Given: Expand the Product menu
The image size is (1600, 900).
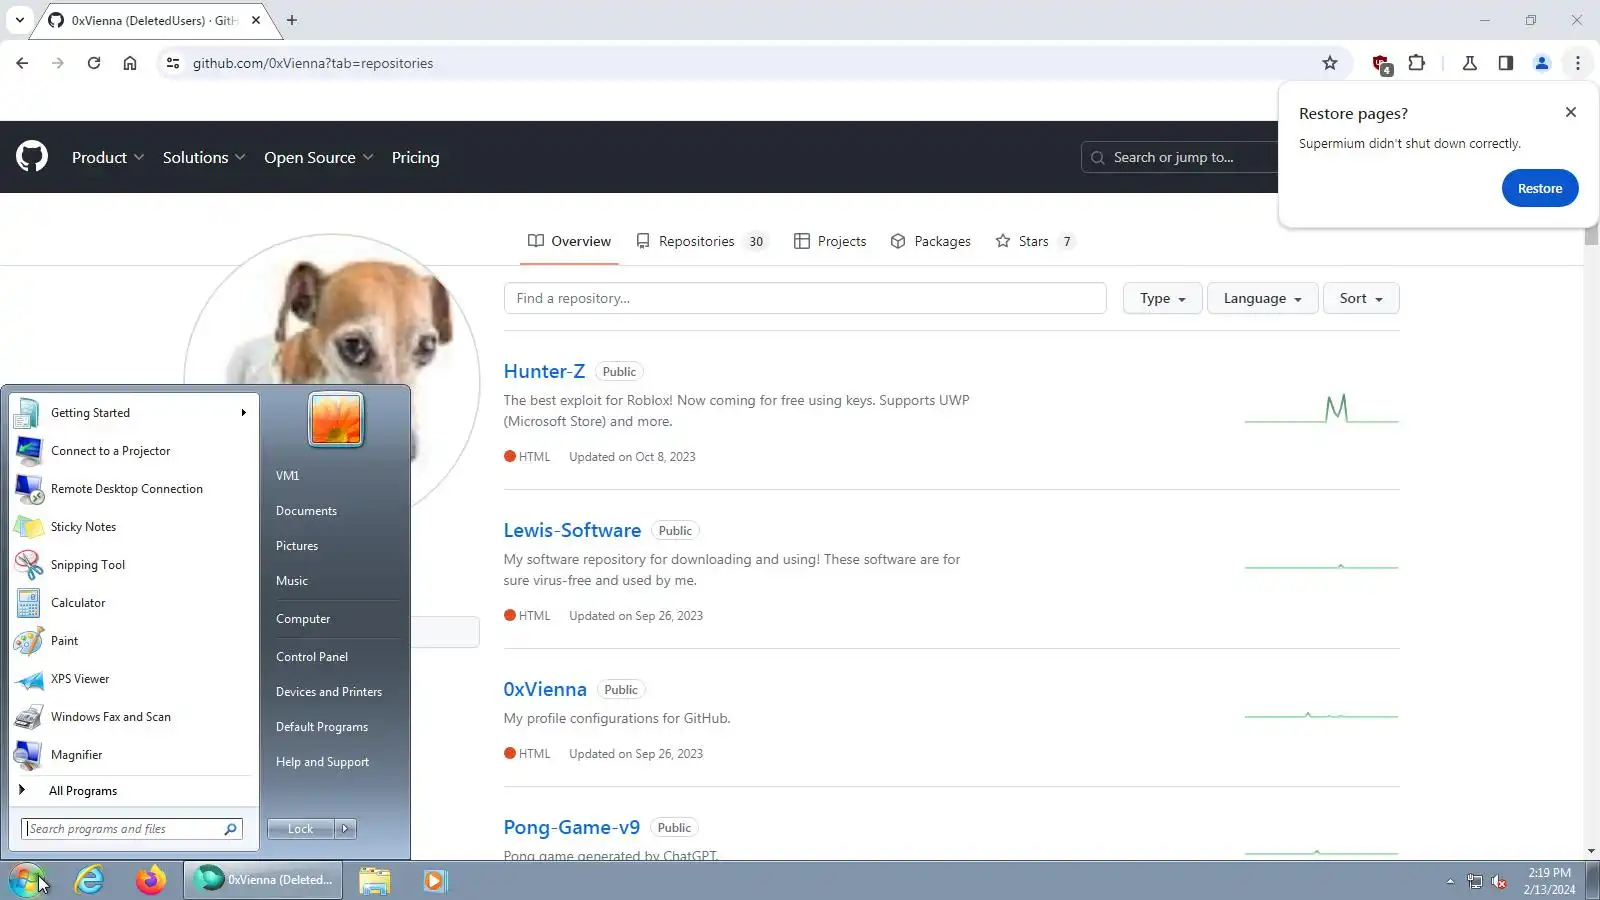Looking at the screenshot, I should pos(108,157).
